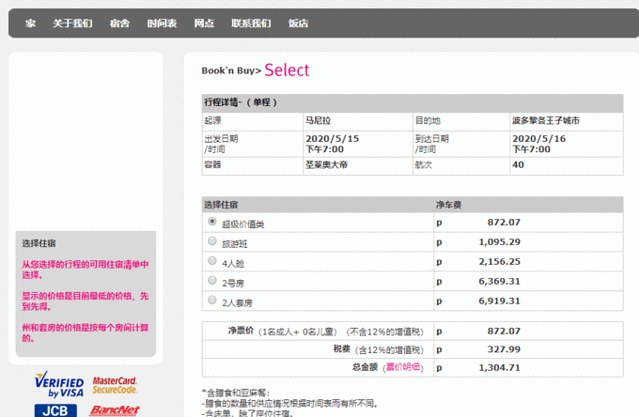Choose the 4人舱 radio button
Screen dimensions: 639x417
(x=212, y=260)
